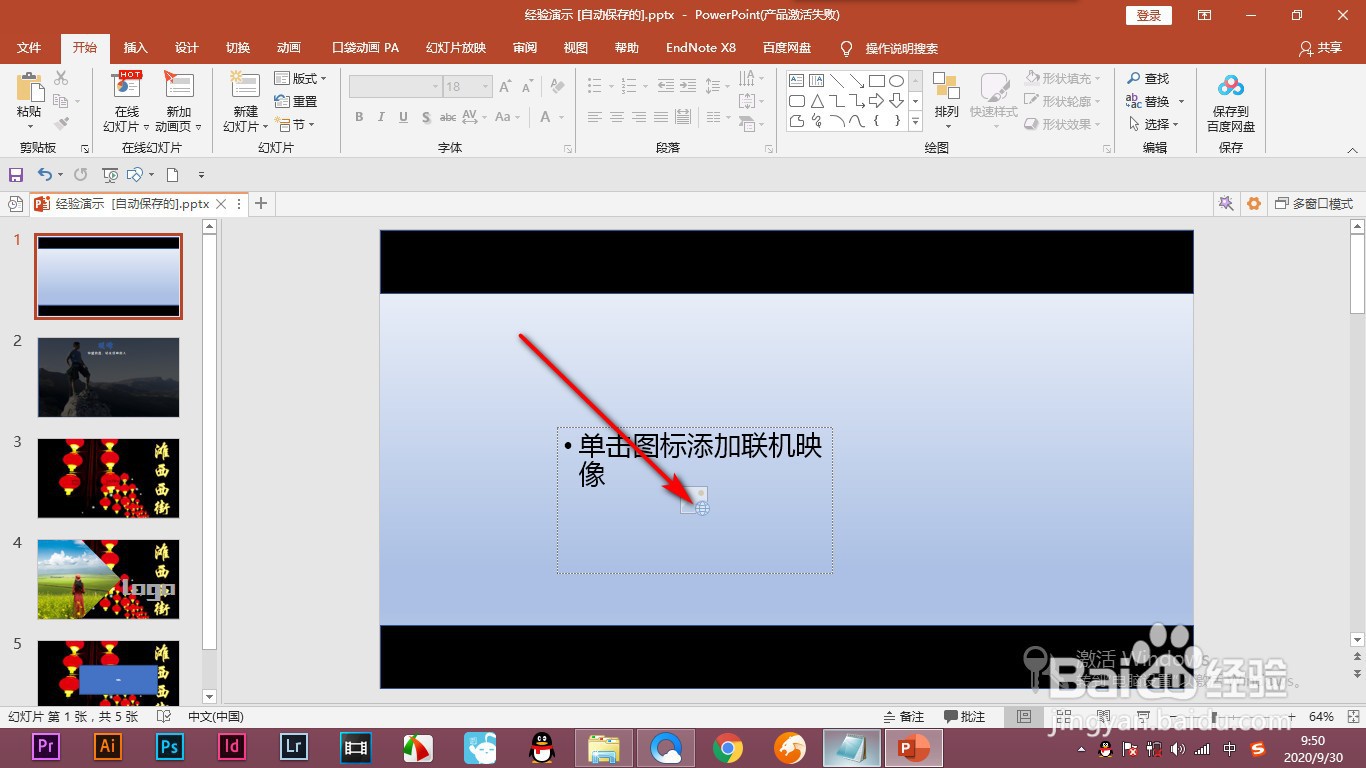Viewport: 1366px width, 768px height.
Task: Click Save to Baidu Netdisk icon
Action: coord(1231,87)
